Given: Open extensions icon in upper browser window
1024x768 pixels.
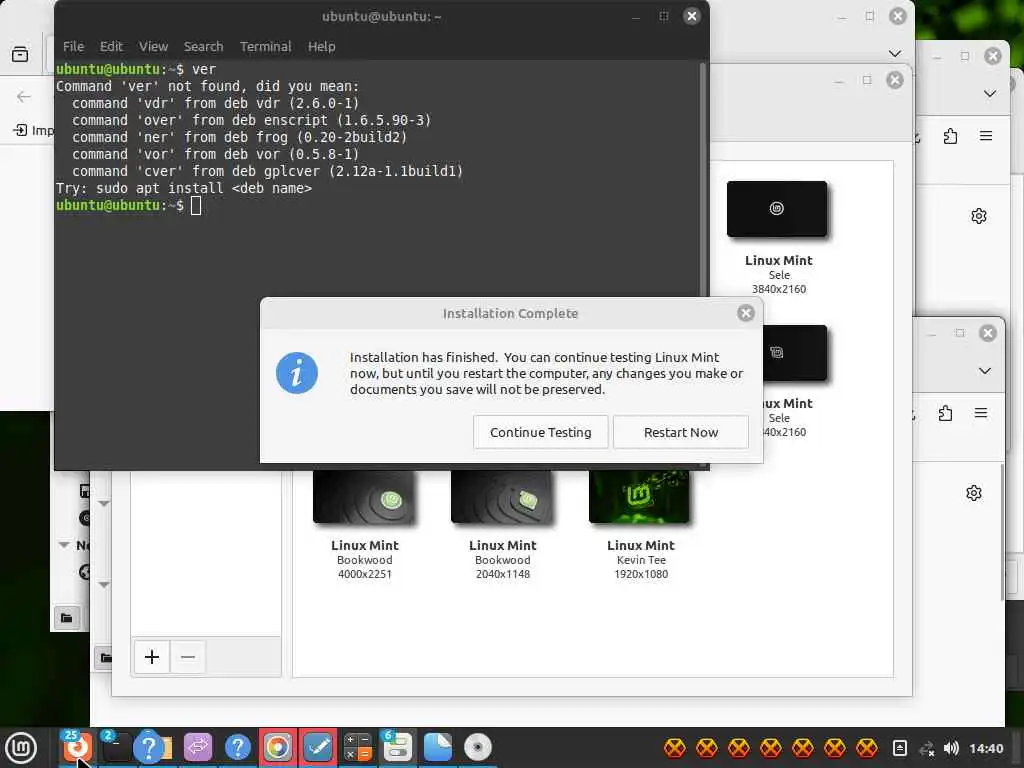Looking at the screenshot, I should [950, 136].
